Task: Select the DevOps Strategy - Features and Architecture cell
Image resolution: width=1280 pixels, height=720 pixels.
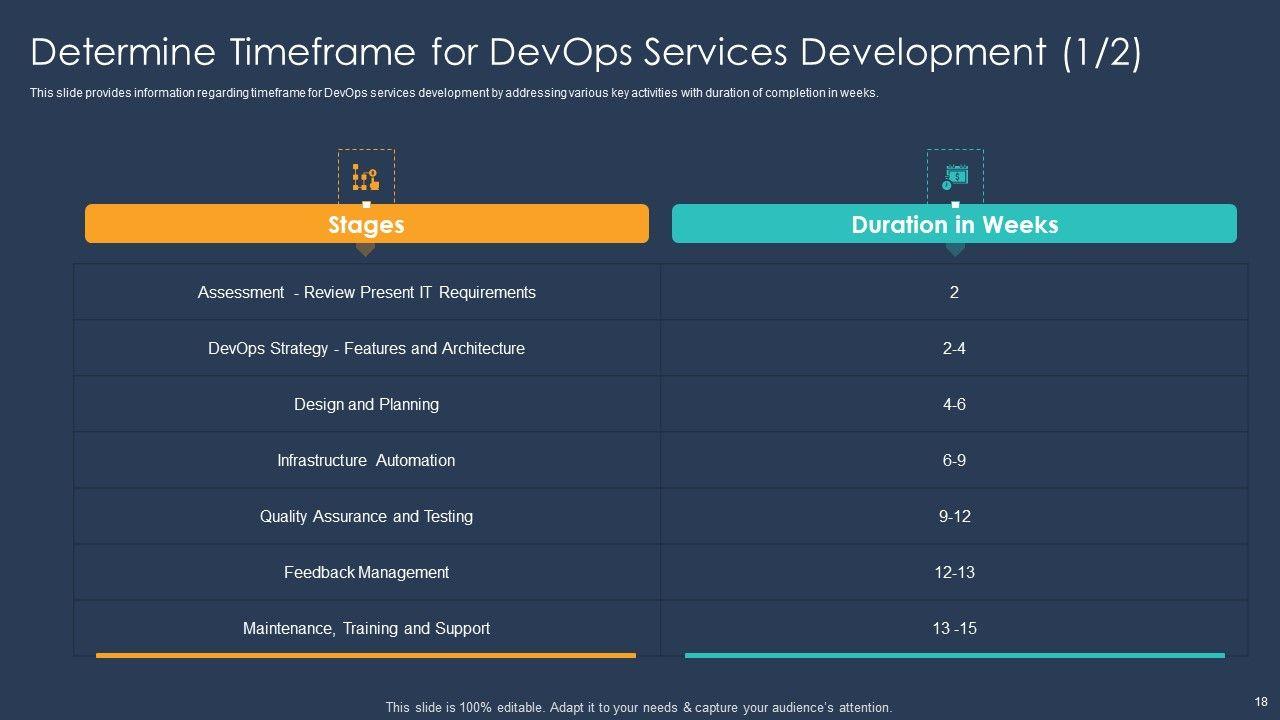Action: tap(366, 348)
